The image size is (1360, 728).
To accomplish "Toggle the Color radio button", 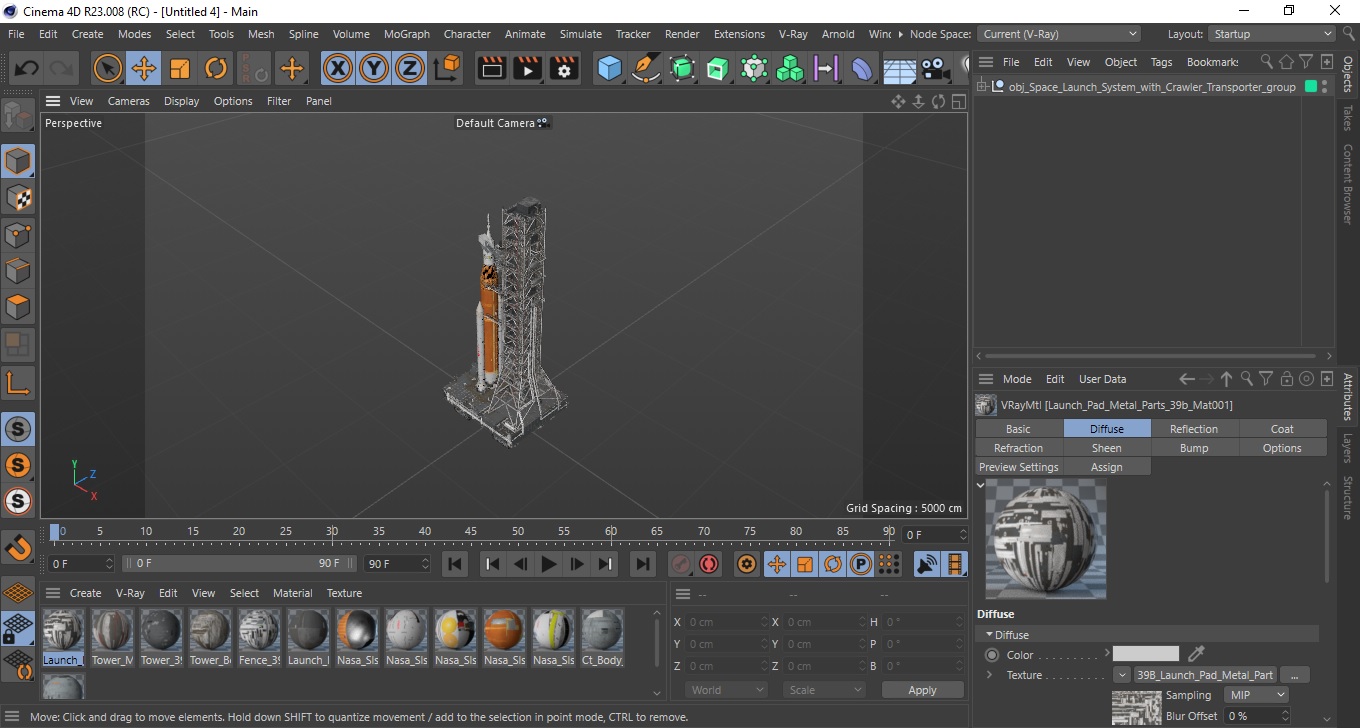I will (992, 655).
